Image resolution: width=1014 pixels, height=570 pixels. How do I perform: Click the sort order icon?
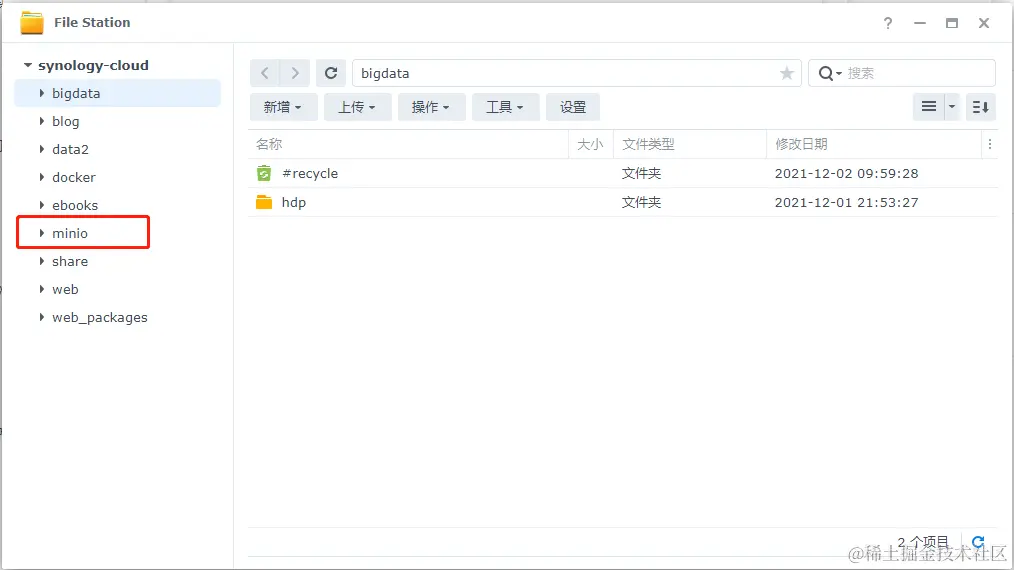coord(980,107)
